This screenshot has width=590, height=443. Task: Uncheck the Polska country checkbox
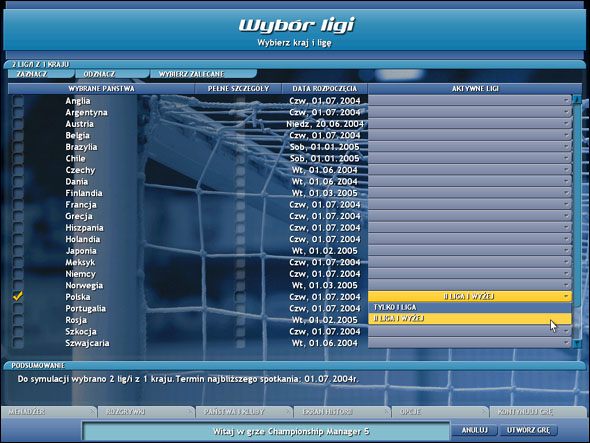pos(18,297)
